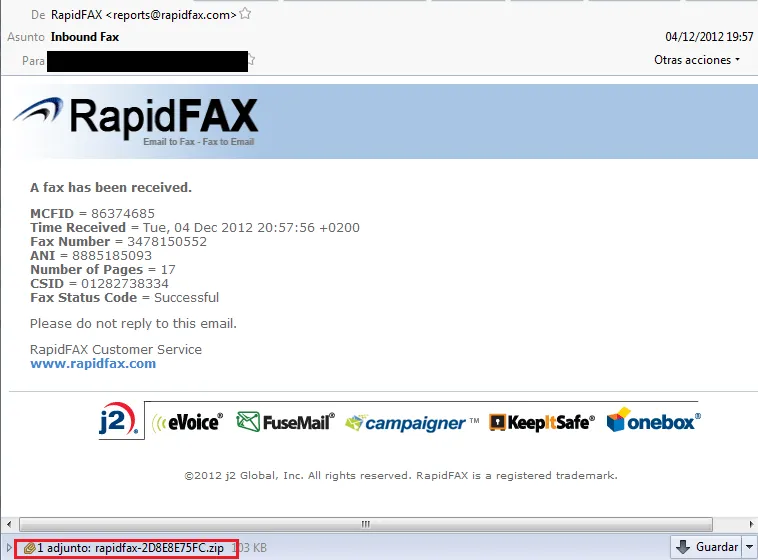Click the scroll right arrow
This screenshot has height=560, width=758.
pos(751,524)
